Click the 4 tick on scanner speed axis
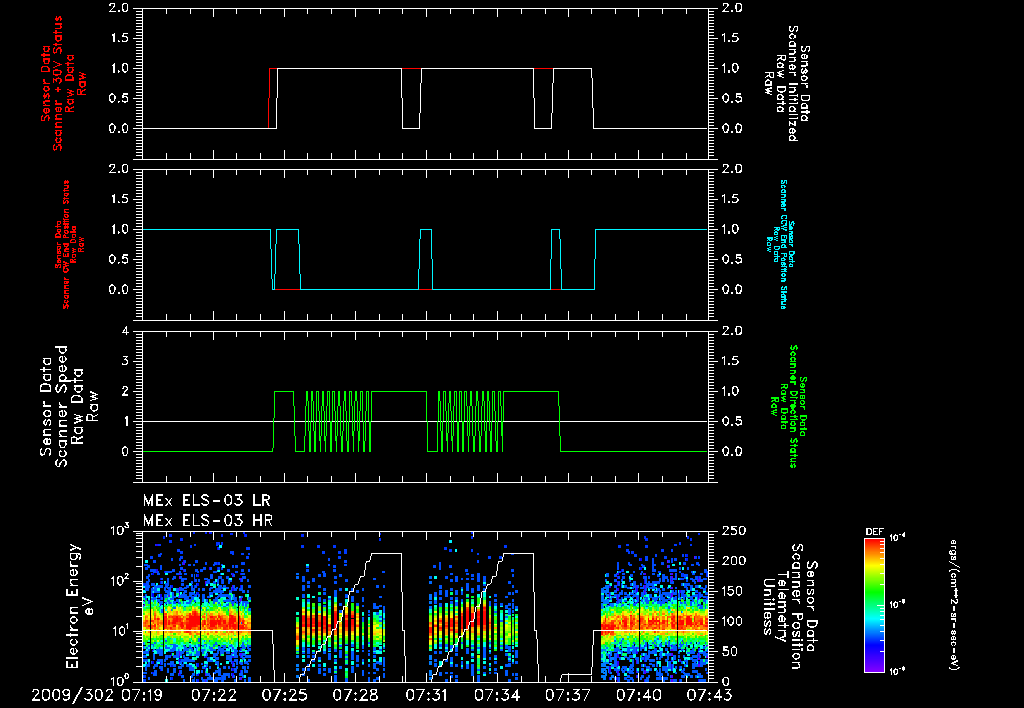1024x708 pixels. click(125, 331)
